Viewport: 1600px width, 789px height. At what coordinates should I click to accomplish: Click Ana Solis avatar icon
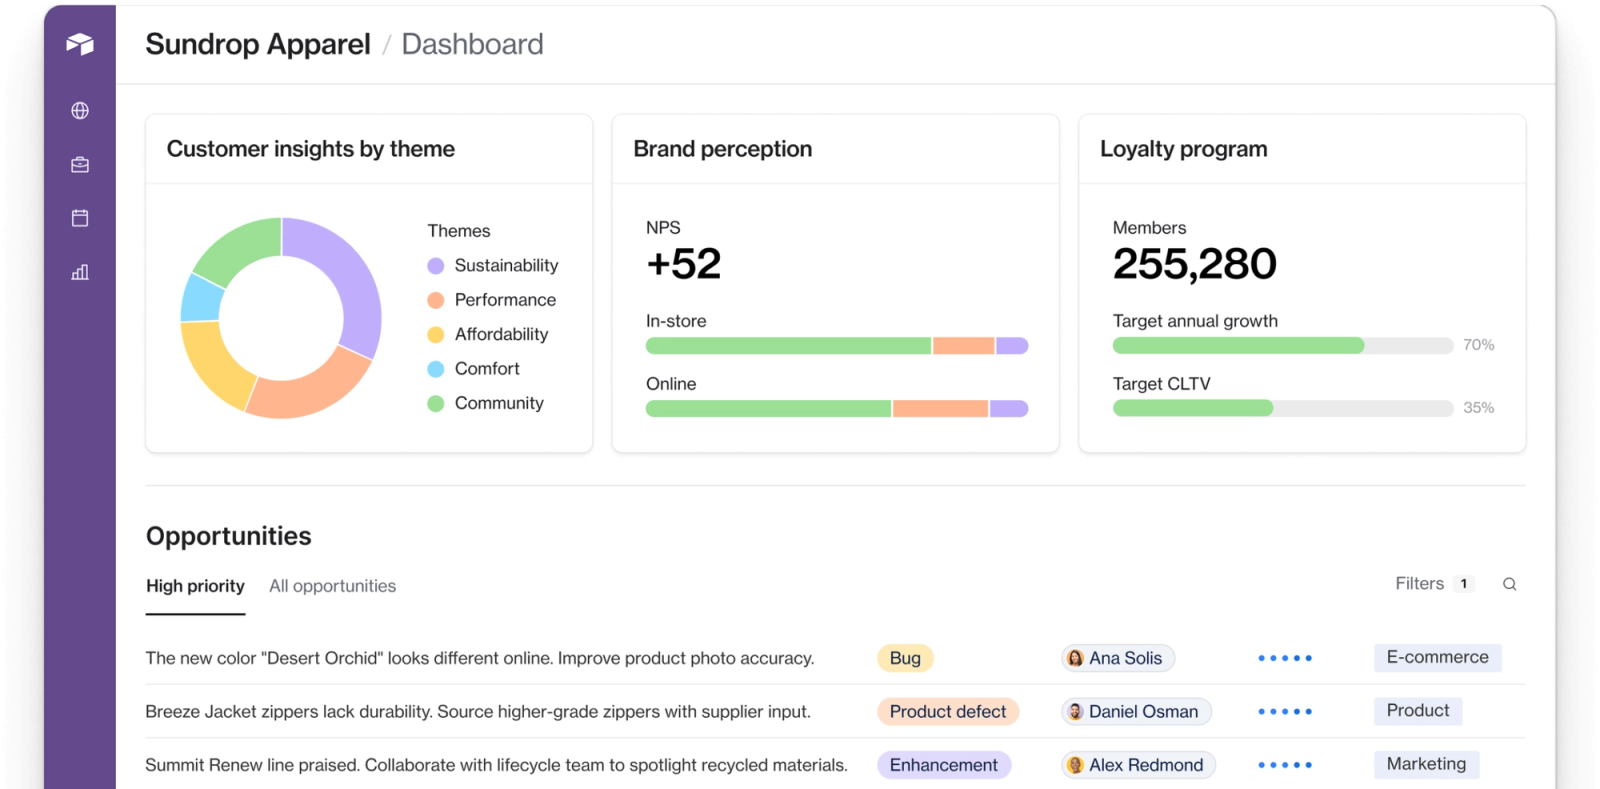pyautogui.click(x=1075, y=658)
